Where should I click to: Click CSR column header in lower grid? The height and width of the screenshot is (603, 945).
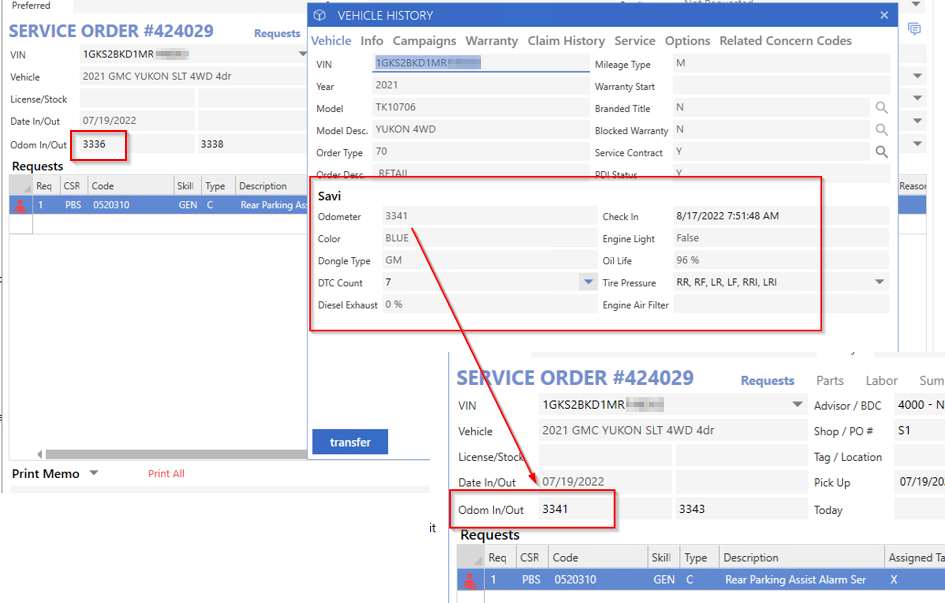coord(530,558)
